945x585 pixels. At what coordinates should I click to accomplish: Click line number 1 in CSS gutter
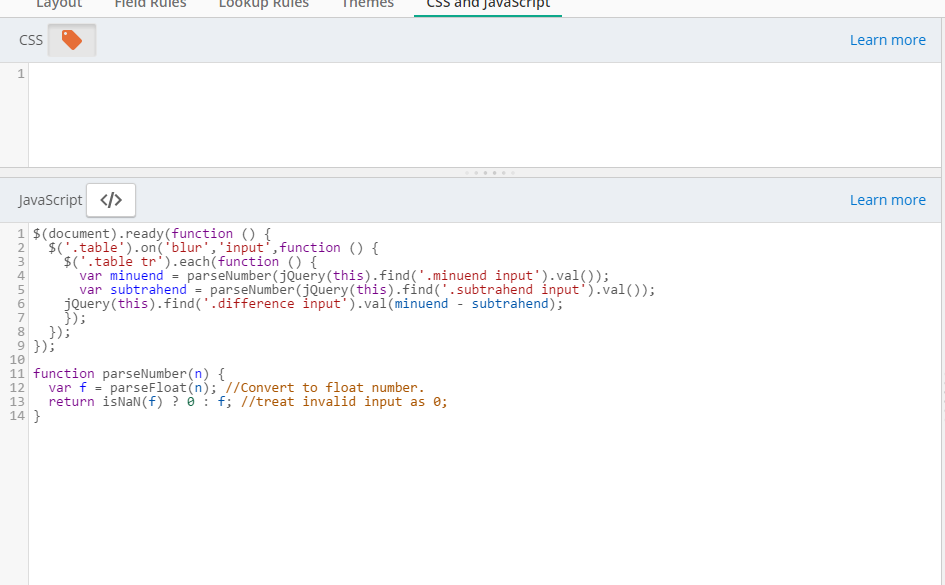pos(20,74)
